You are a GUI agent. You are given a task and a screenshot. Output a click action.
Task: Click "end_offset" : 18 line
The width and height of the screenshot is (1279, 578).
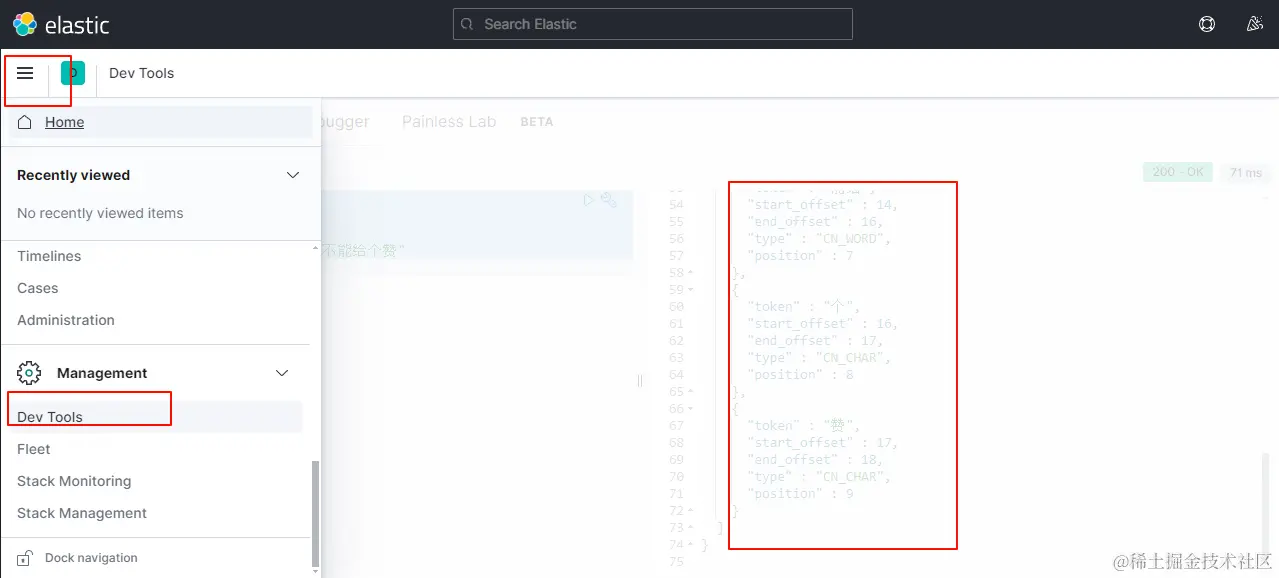pyautogui.click(x=815, y=460)
